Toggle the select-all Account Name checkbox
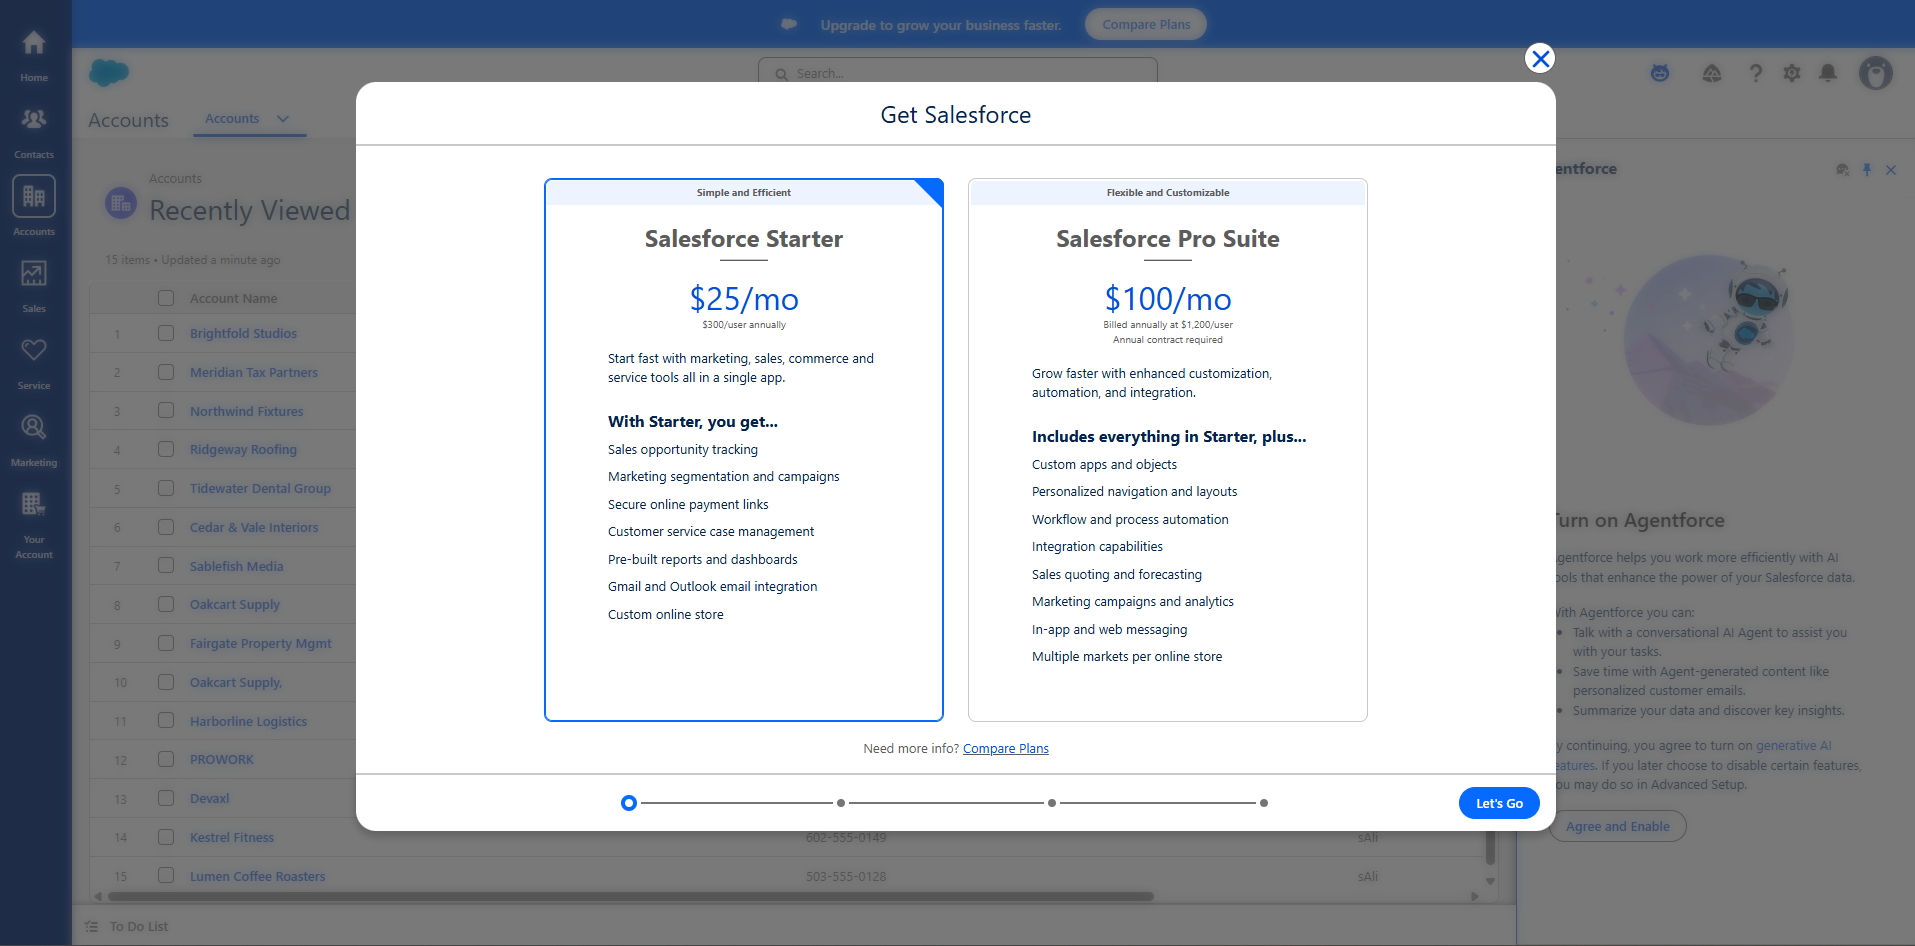The image size is (1915, 946). tap(166, 298)
